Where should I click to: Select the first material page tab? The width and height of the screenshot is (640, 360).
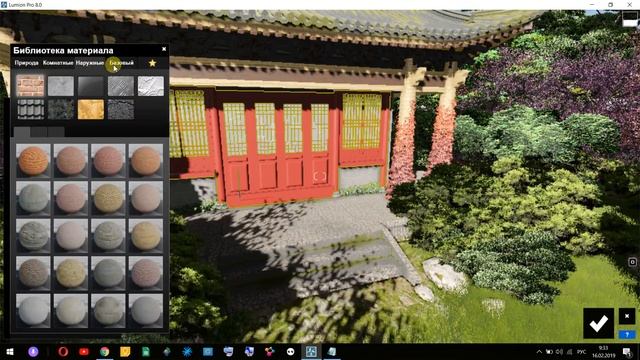tap(22, 131)
